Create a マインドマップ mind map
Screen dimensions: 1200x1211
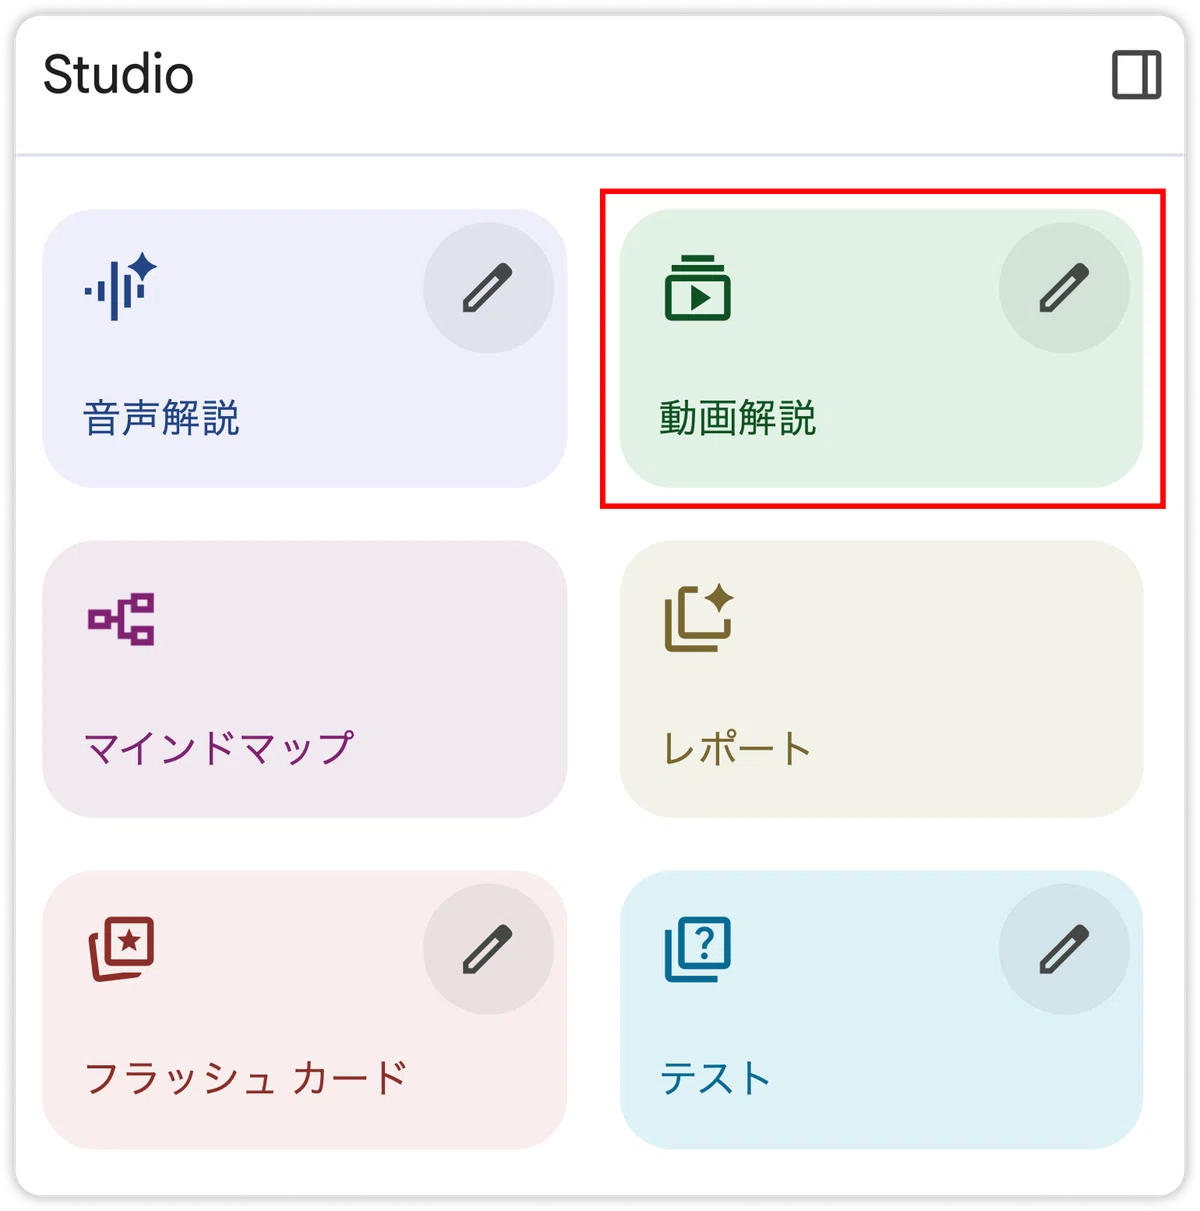[305, 679]
